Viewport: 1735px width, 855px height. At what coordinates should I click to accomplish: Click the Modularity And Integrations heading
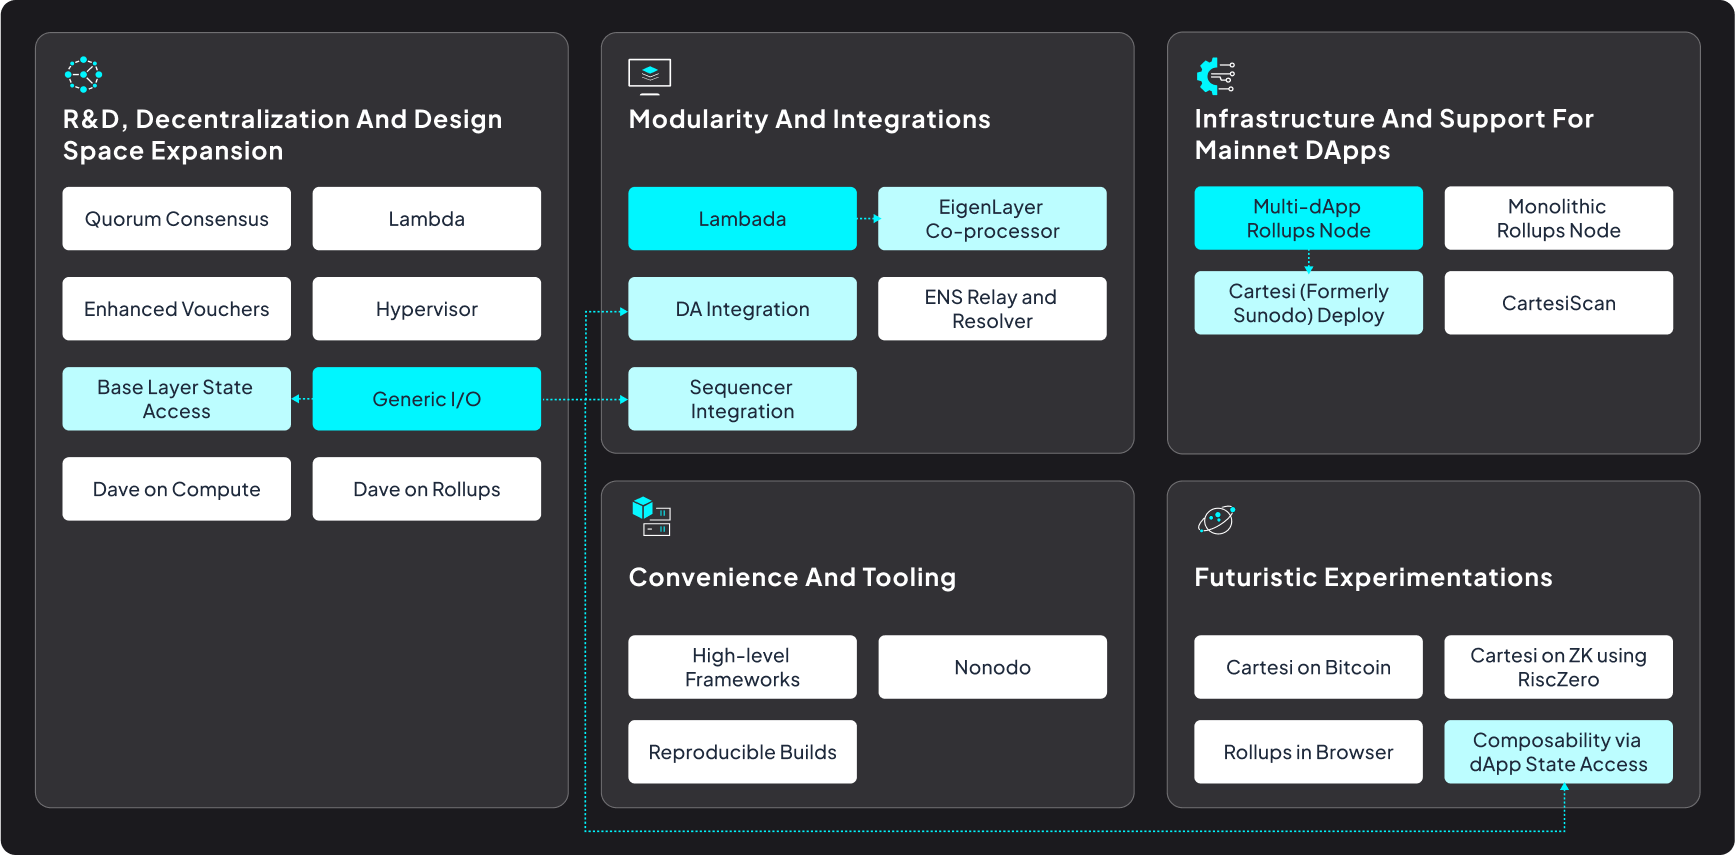810,119
